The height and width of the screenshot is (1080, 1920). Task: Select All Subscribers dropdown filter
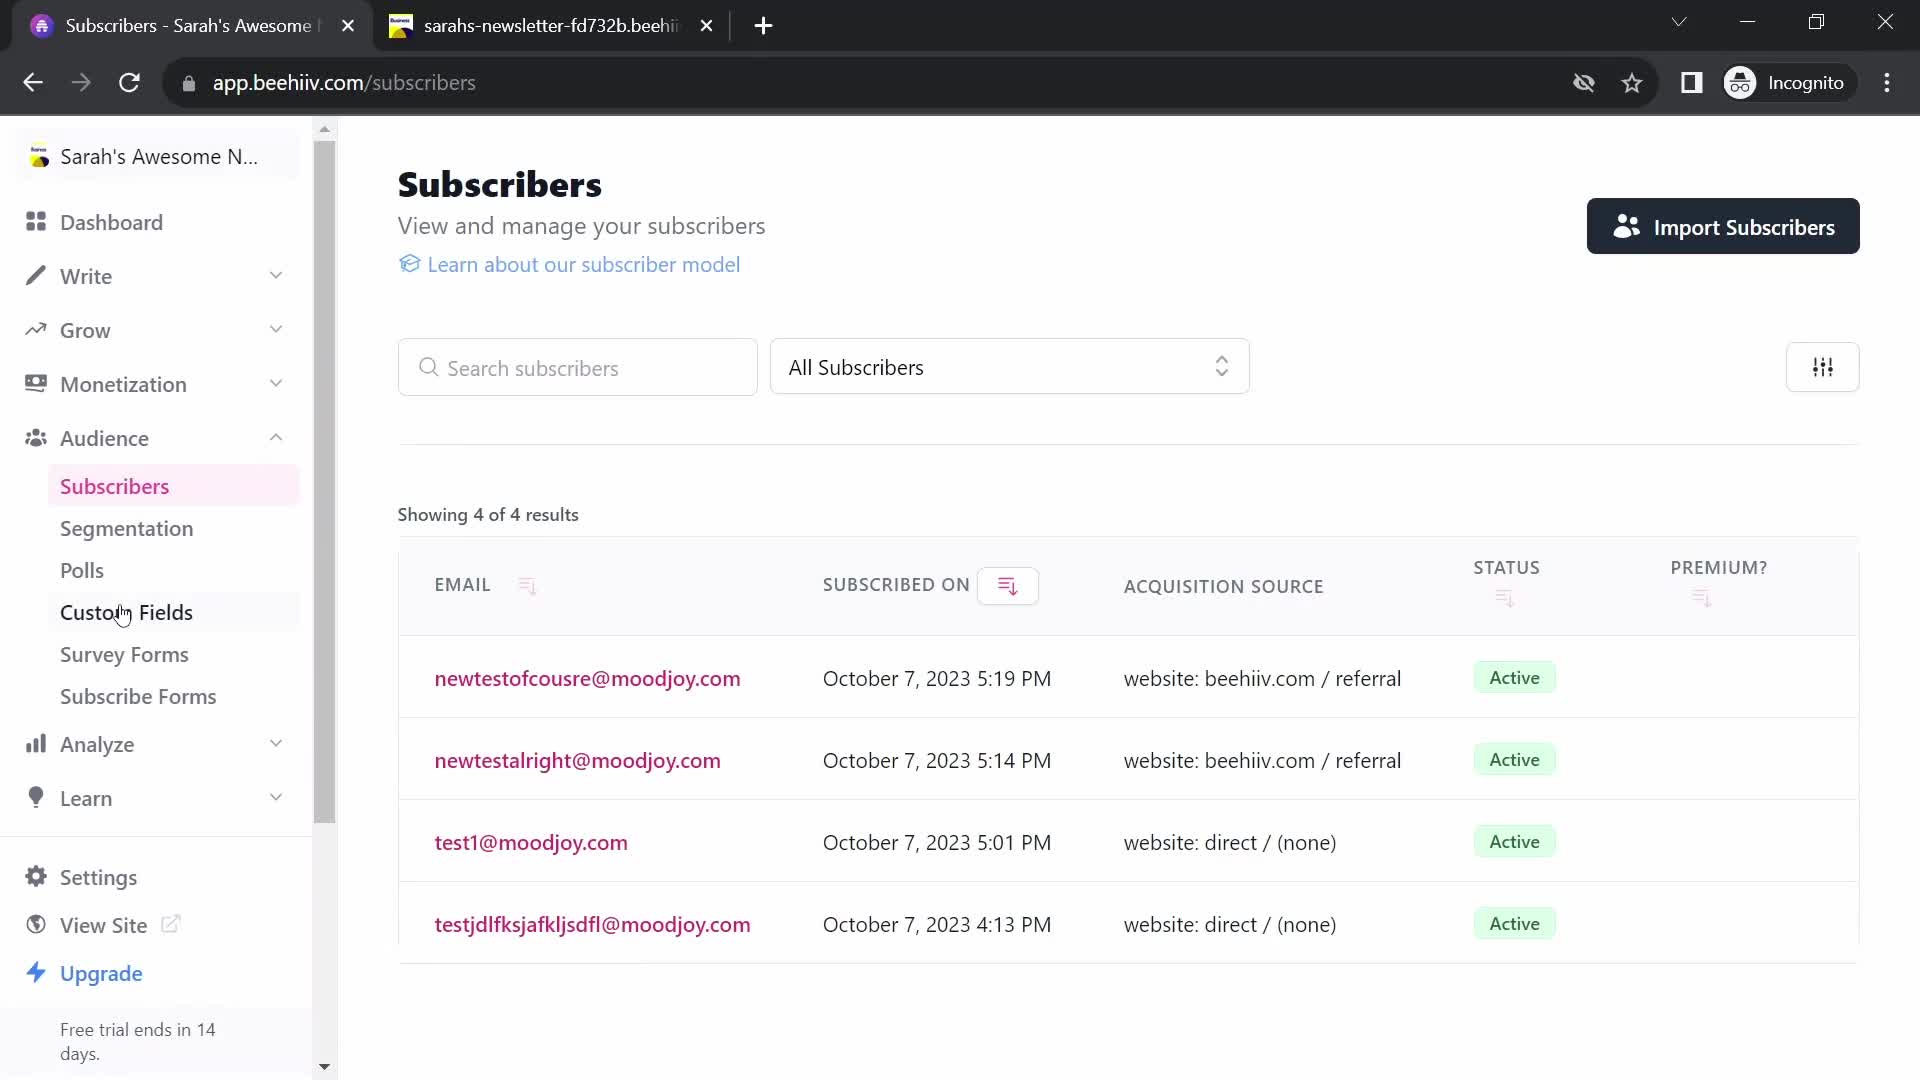click(1009, 367)
